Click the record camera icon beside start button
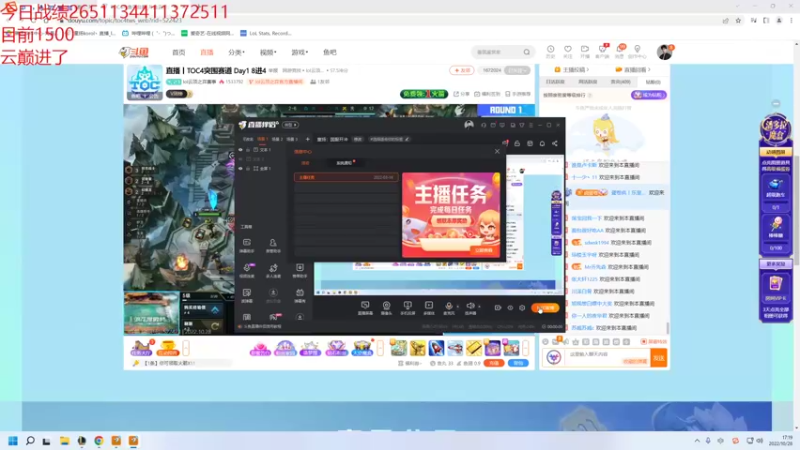Screen dimensions: 800x450 [497, 308]
